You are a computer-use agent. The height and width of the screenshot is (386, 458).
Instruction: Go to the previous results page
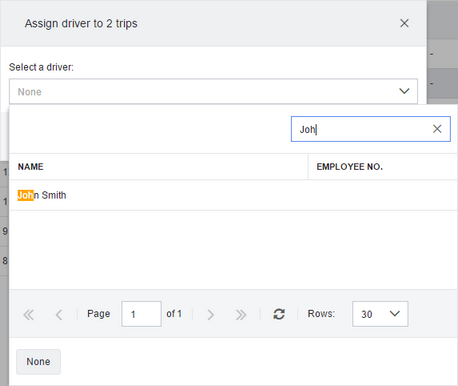59,314
